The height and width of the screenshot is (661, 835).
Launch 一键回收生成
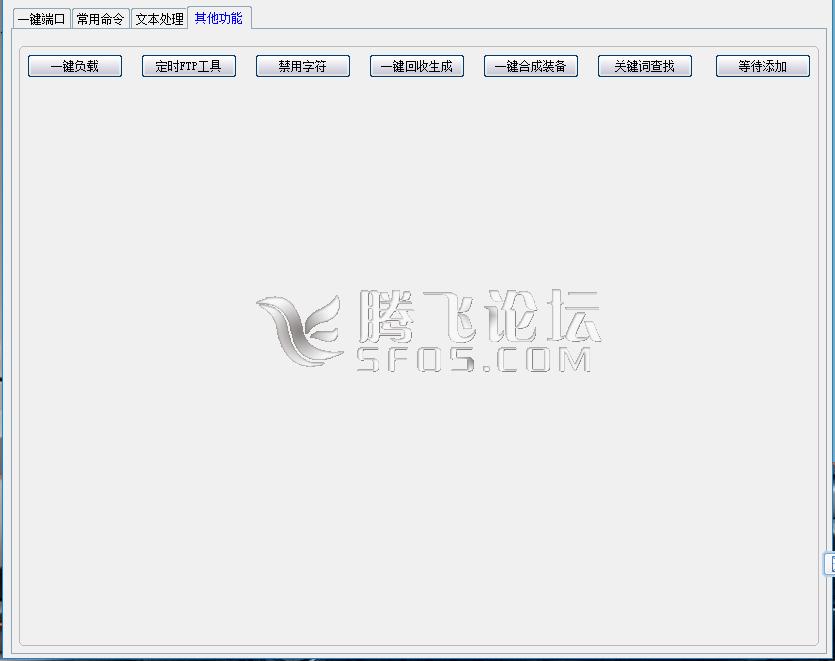click(x=417, y=66)
